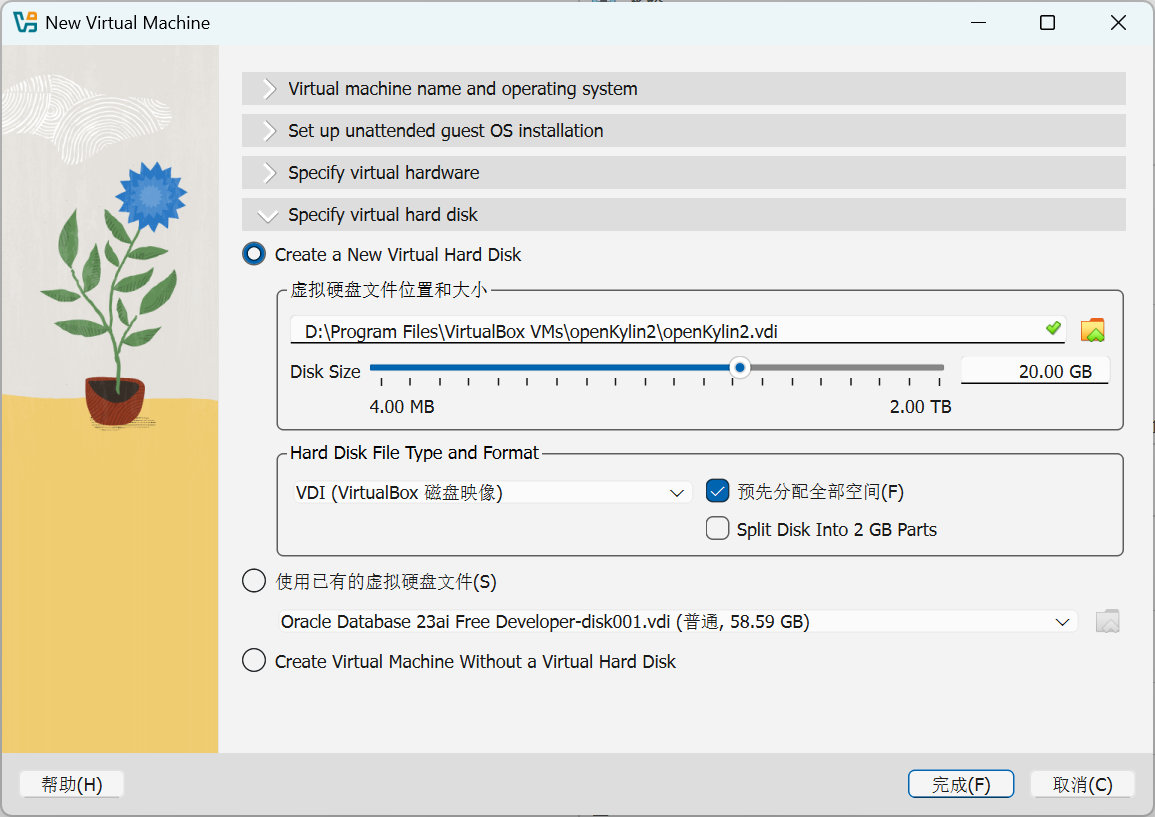The height and width of the screenshot is (817, 1155).
Task: Open Oracle Database 23ai disk dropdown
Action: tap(678, 622)
